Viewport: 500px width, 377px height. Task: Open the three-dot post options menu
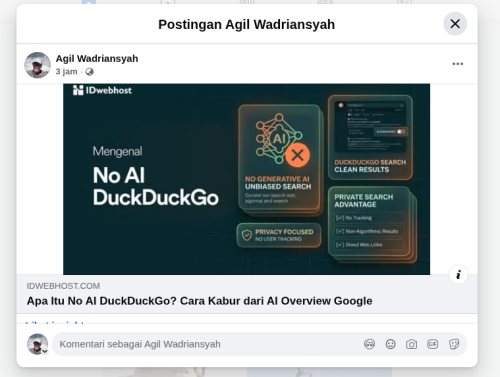pyautogui.click(x=458, y=64)
